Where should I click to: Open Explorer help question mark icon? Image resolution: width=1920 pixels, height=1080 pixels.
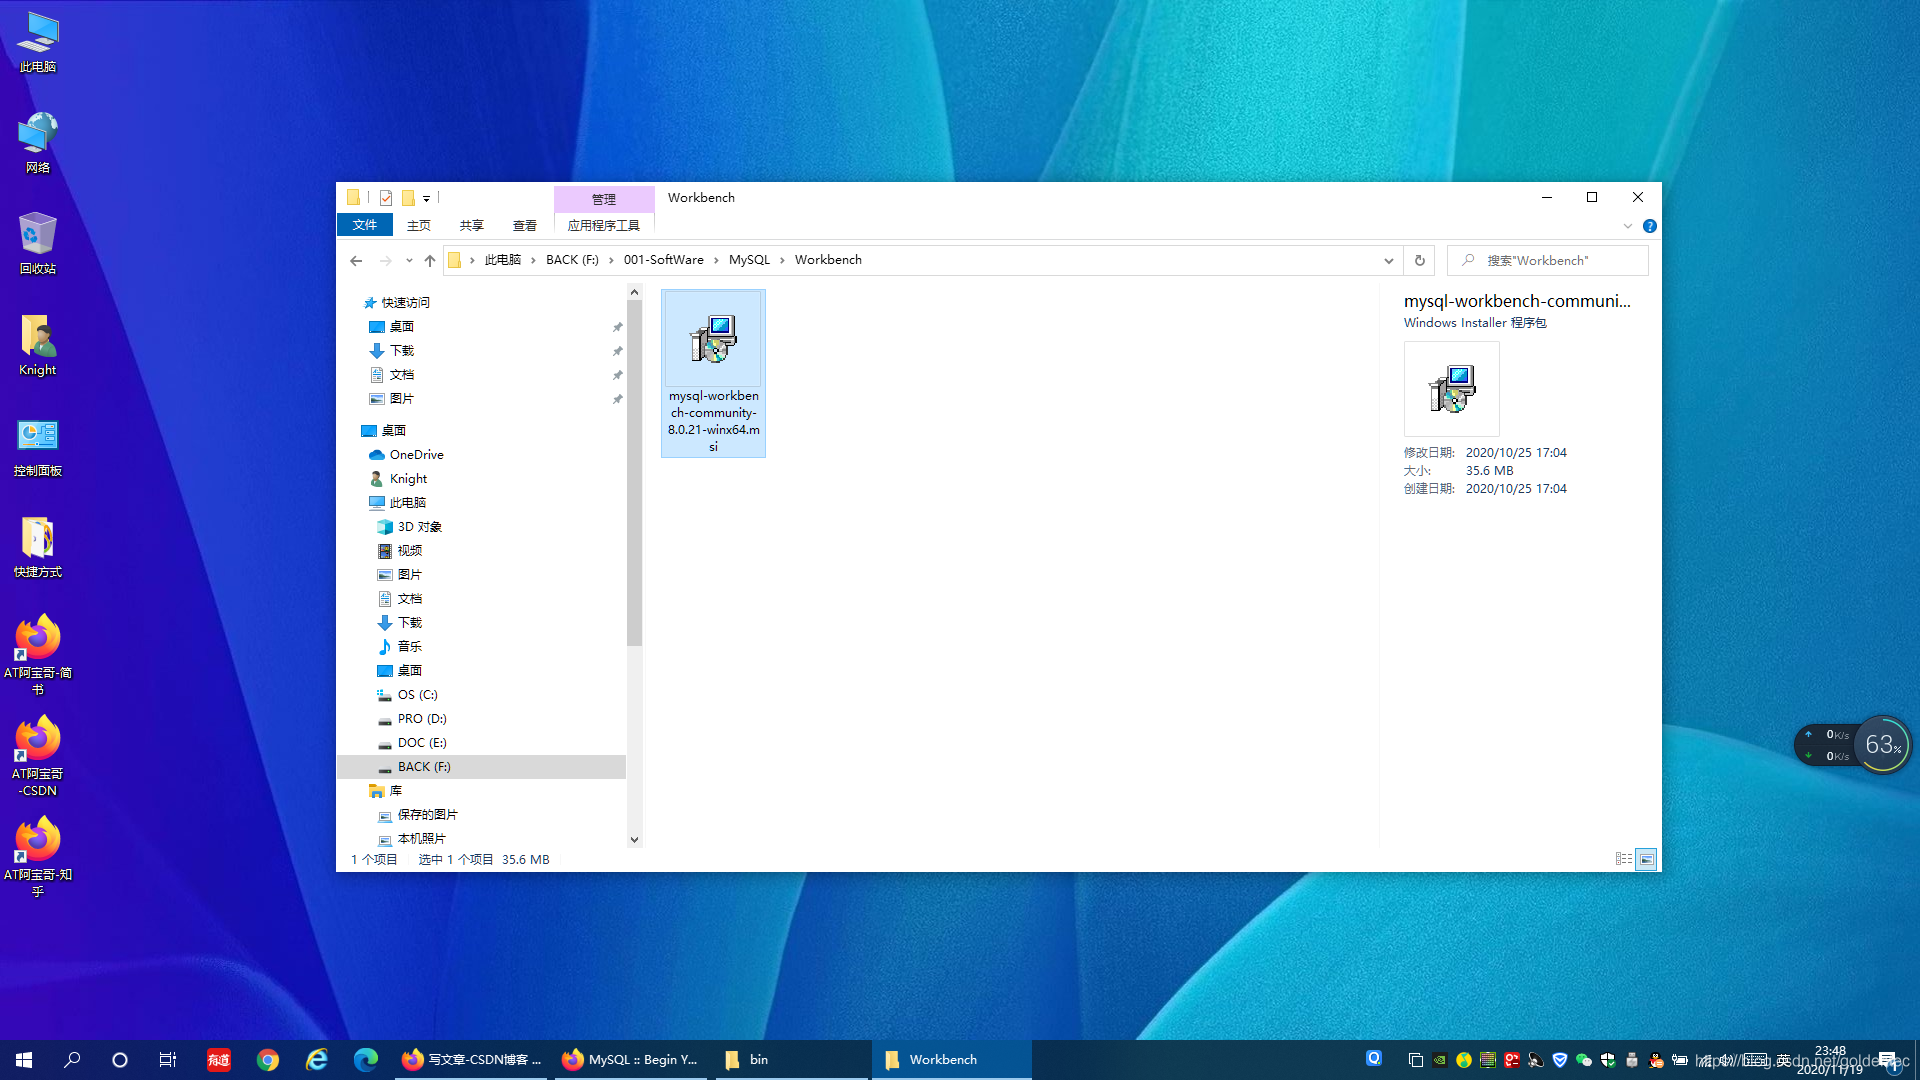(x=1650, y=226)
